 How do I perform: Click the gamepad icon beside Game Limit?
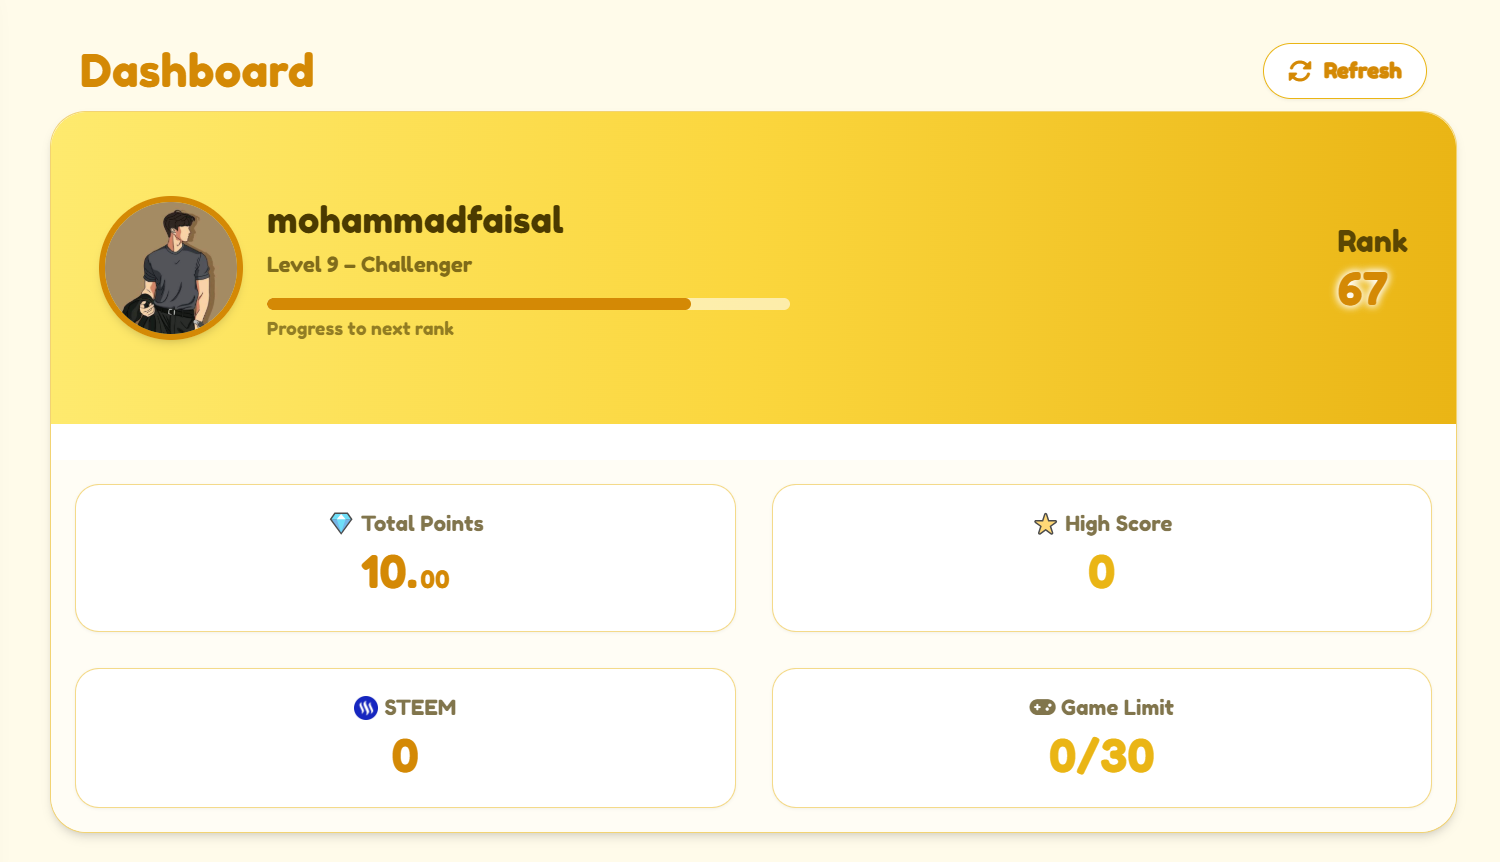click(1042, 707)
